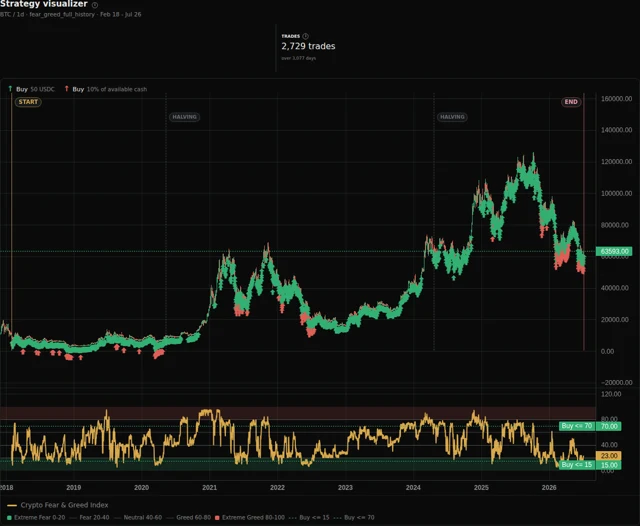Click the 140000.00 price axis label
Screen dimensions: 640x526
[616, 130]
